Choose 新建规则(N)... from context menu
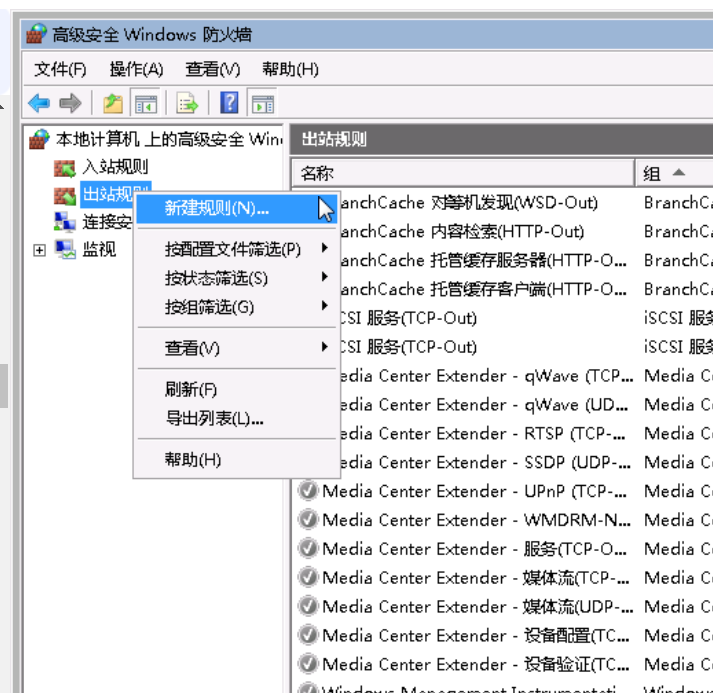 (236, 209)
